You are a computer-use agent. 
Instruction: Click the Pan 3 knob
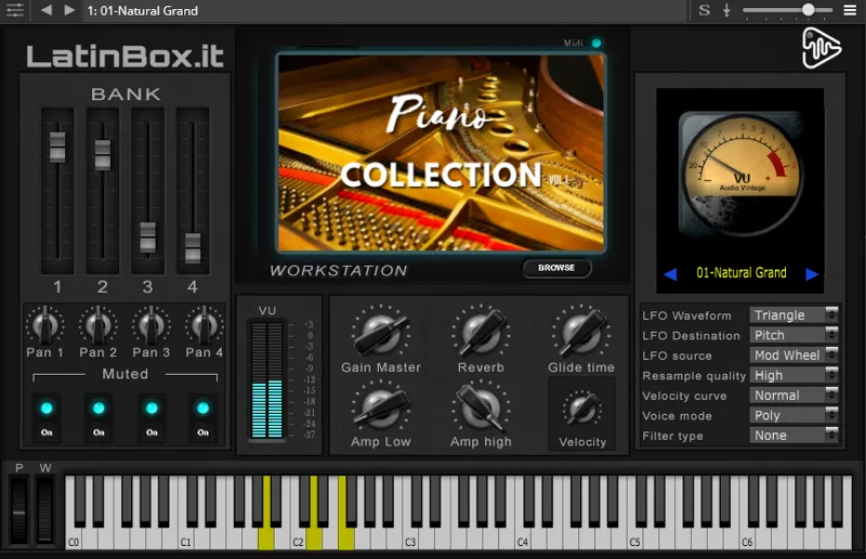tap(151, 325)
